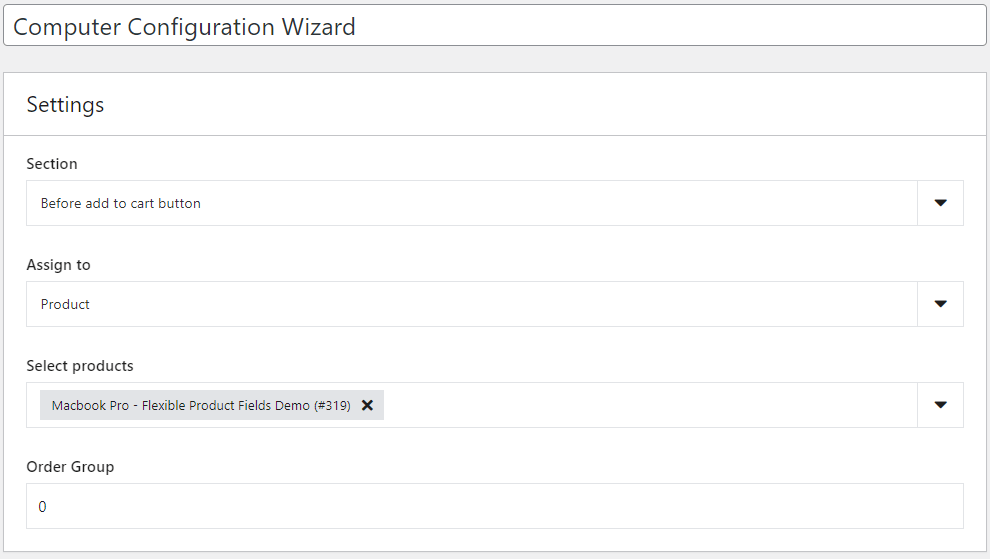Click the Settings panel heading
The image size is (990, 559).
point(65,105)
